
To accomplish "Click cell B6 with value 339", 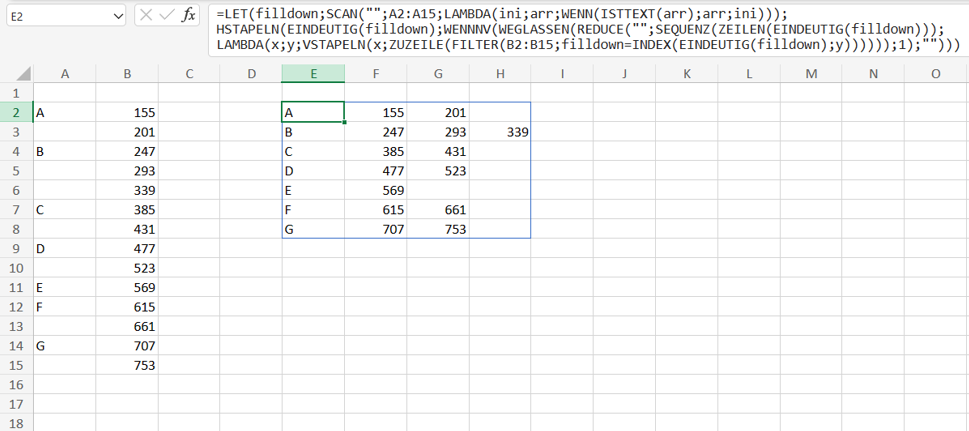I will [x=127, y=190].
